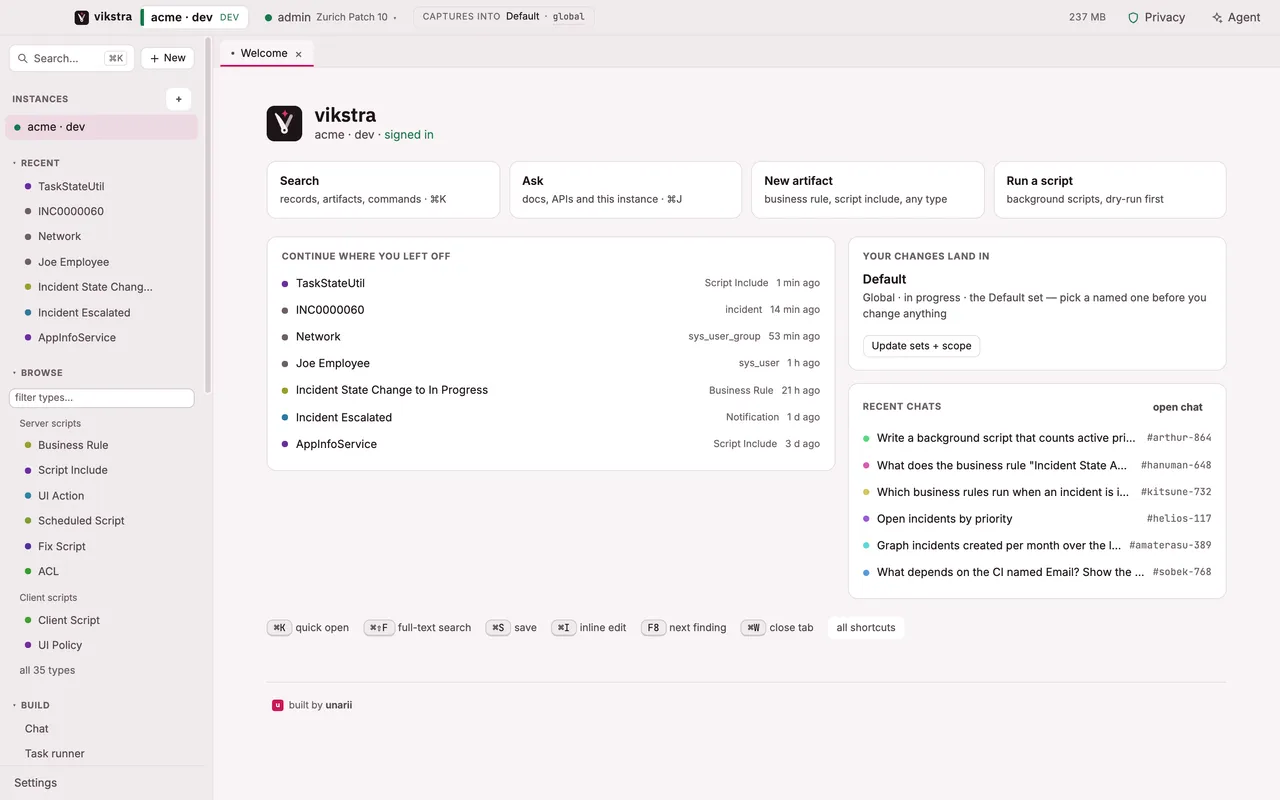Viewport: 1280px width, 800px height.
Task: Click the open chat link in Recent Chats
Action: (1178, 407)
